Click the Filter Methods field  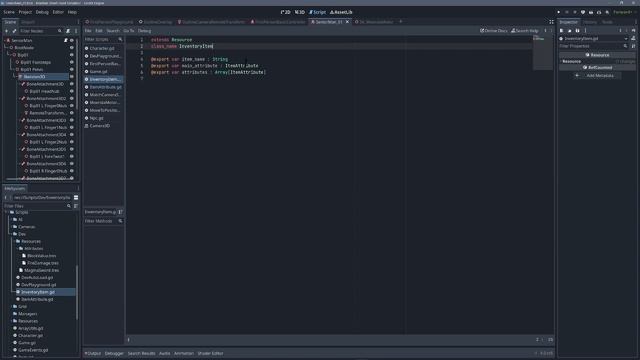point(103,221)
